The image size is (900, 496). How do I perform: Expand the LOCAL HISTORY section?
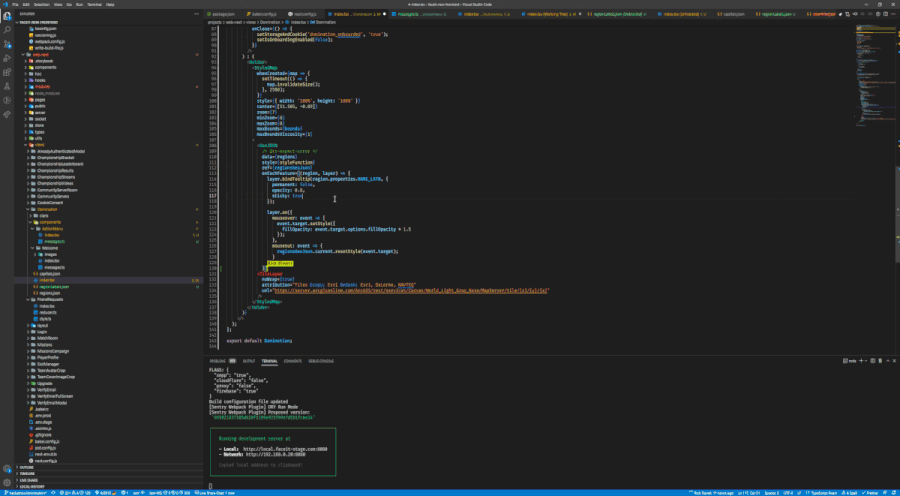[30, 486]
